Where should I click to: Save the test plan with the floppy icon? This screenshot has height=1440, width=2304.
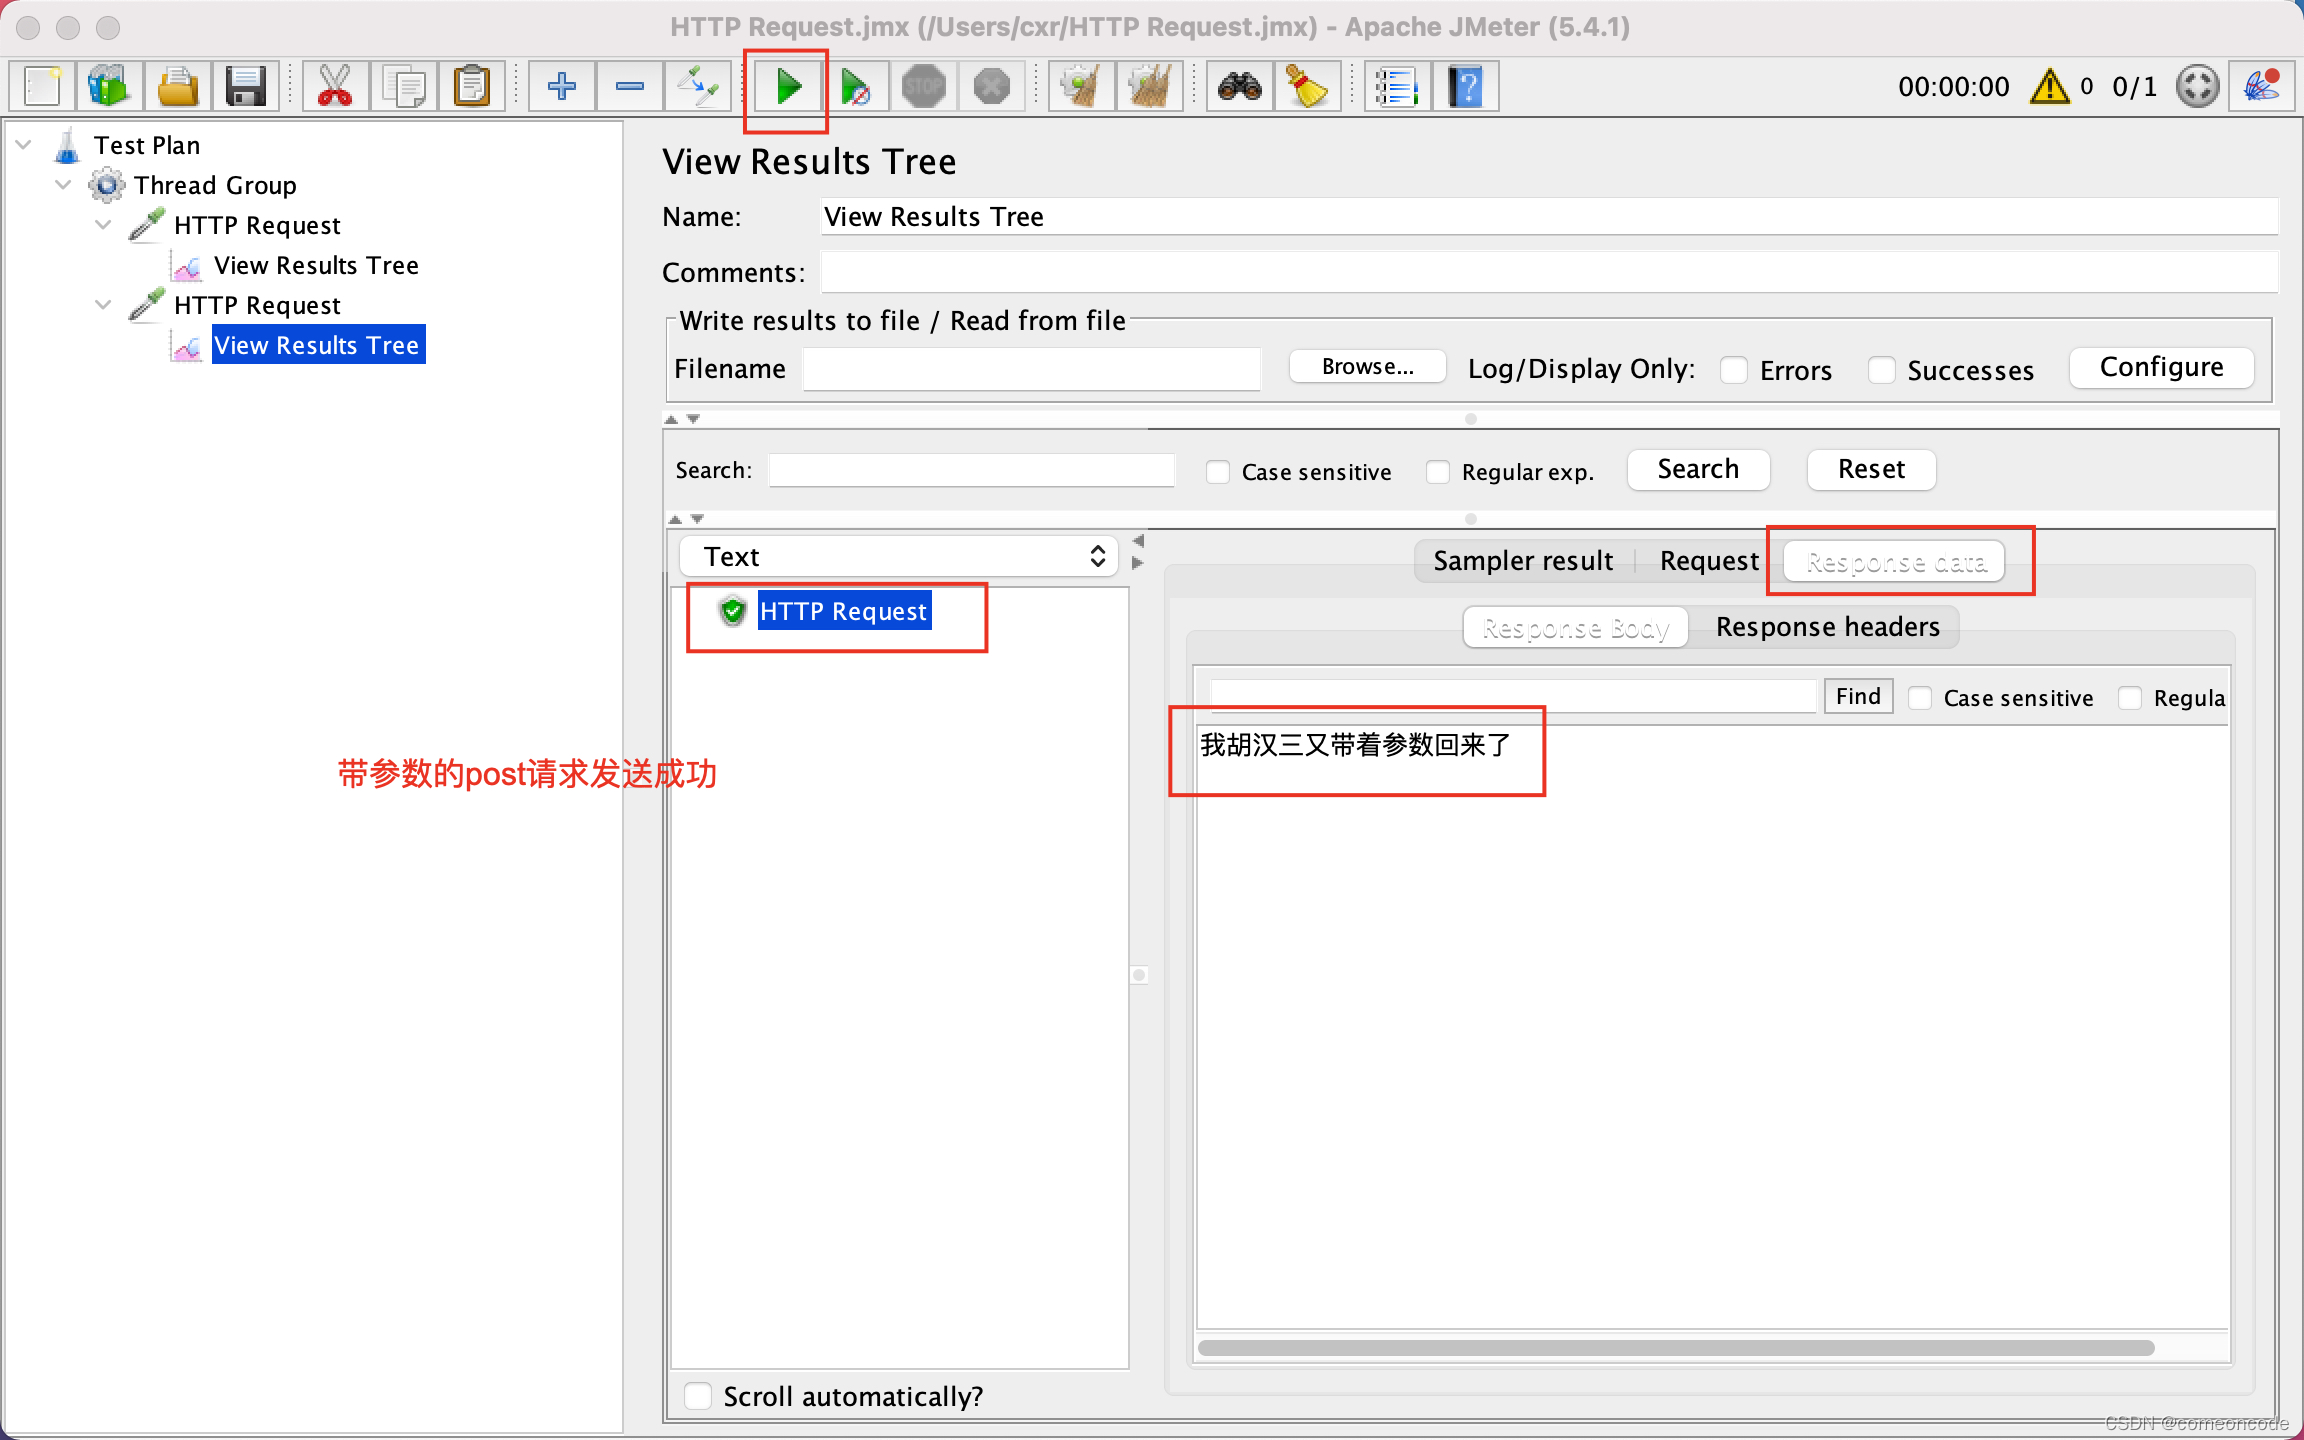[x=245, y=87]
